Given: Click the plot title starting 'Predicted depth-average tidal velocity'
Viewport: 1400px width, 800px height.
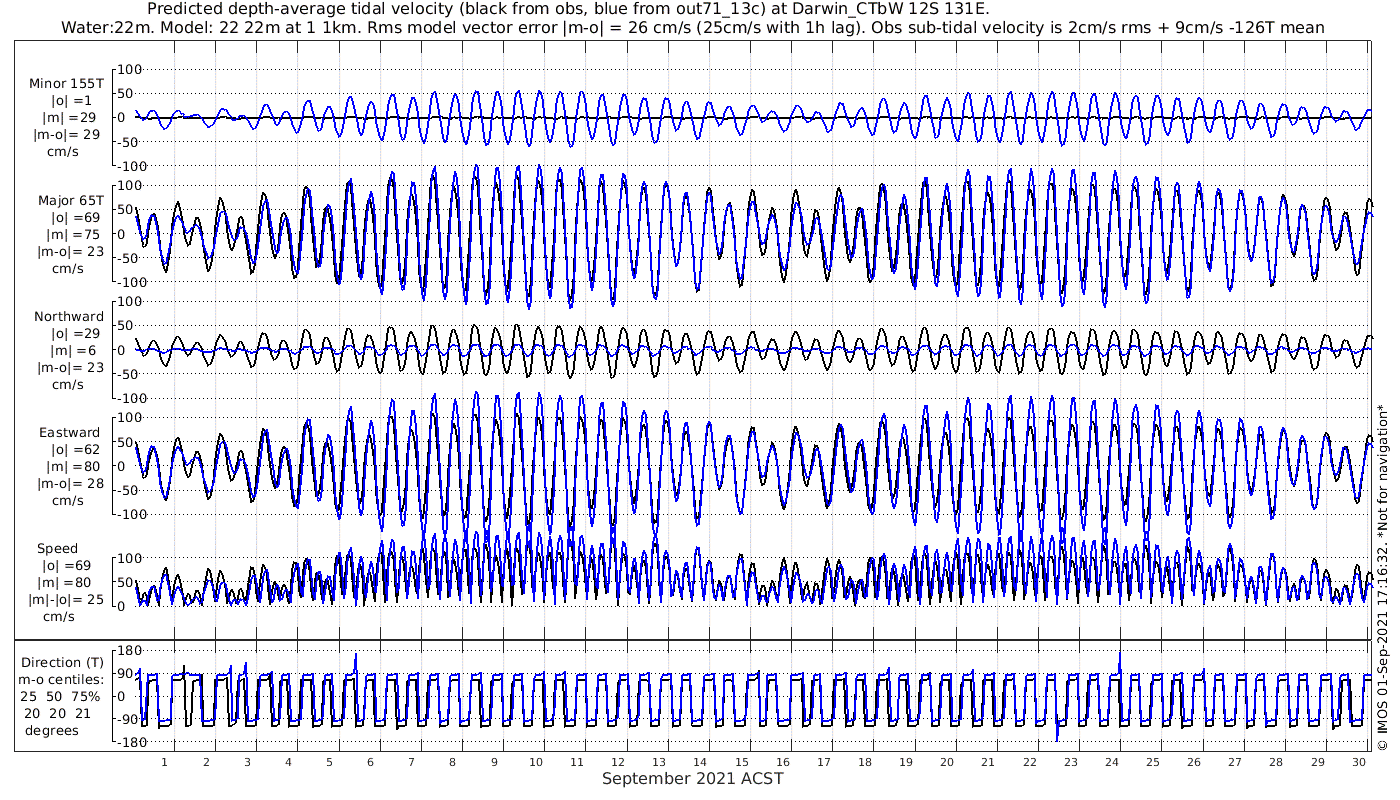Looking at the screenshot, I should 568,10.
